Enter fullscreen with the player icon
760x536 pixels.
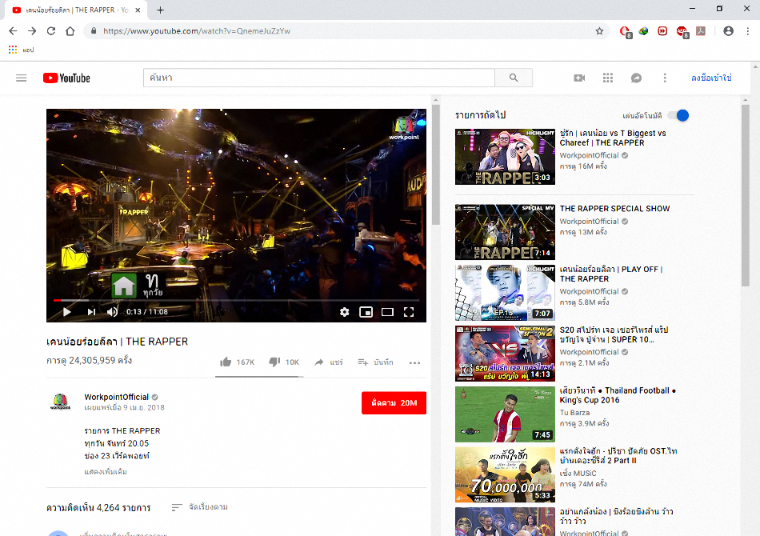click(x=409, y=312)
